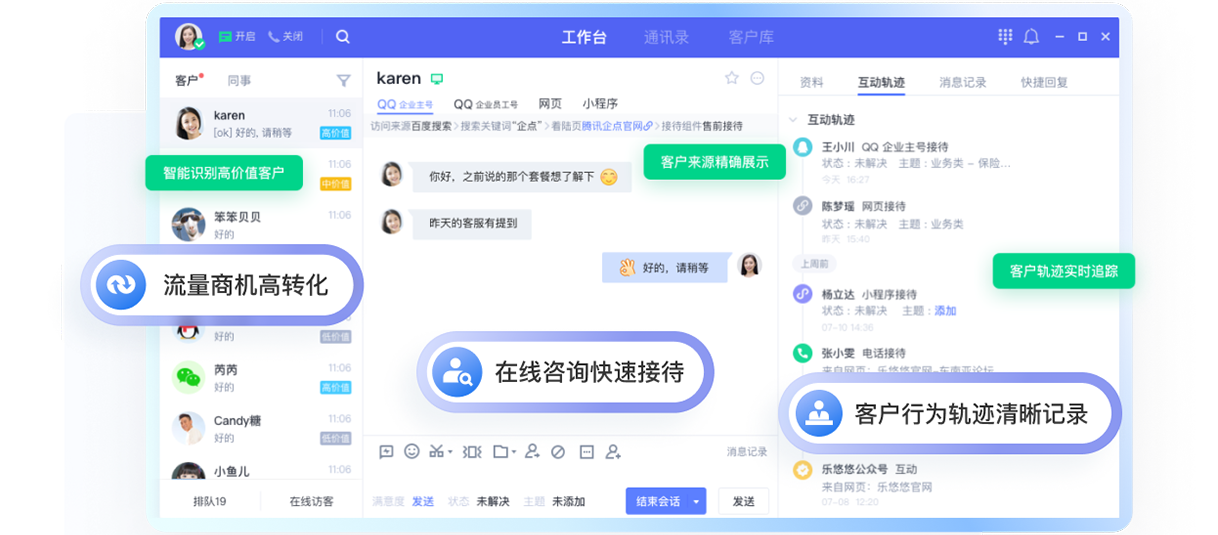Toggle the 关闭 phone status
The width and height of the screenshot is (1218, 535).
point(285,36)
